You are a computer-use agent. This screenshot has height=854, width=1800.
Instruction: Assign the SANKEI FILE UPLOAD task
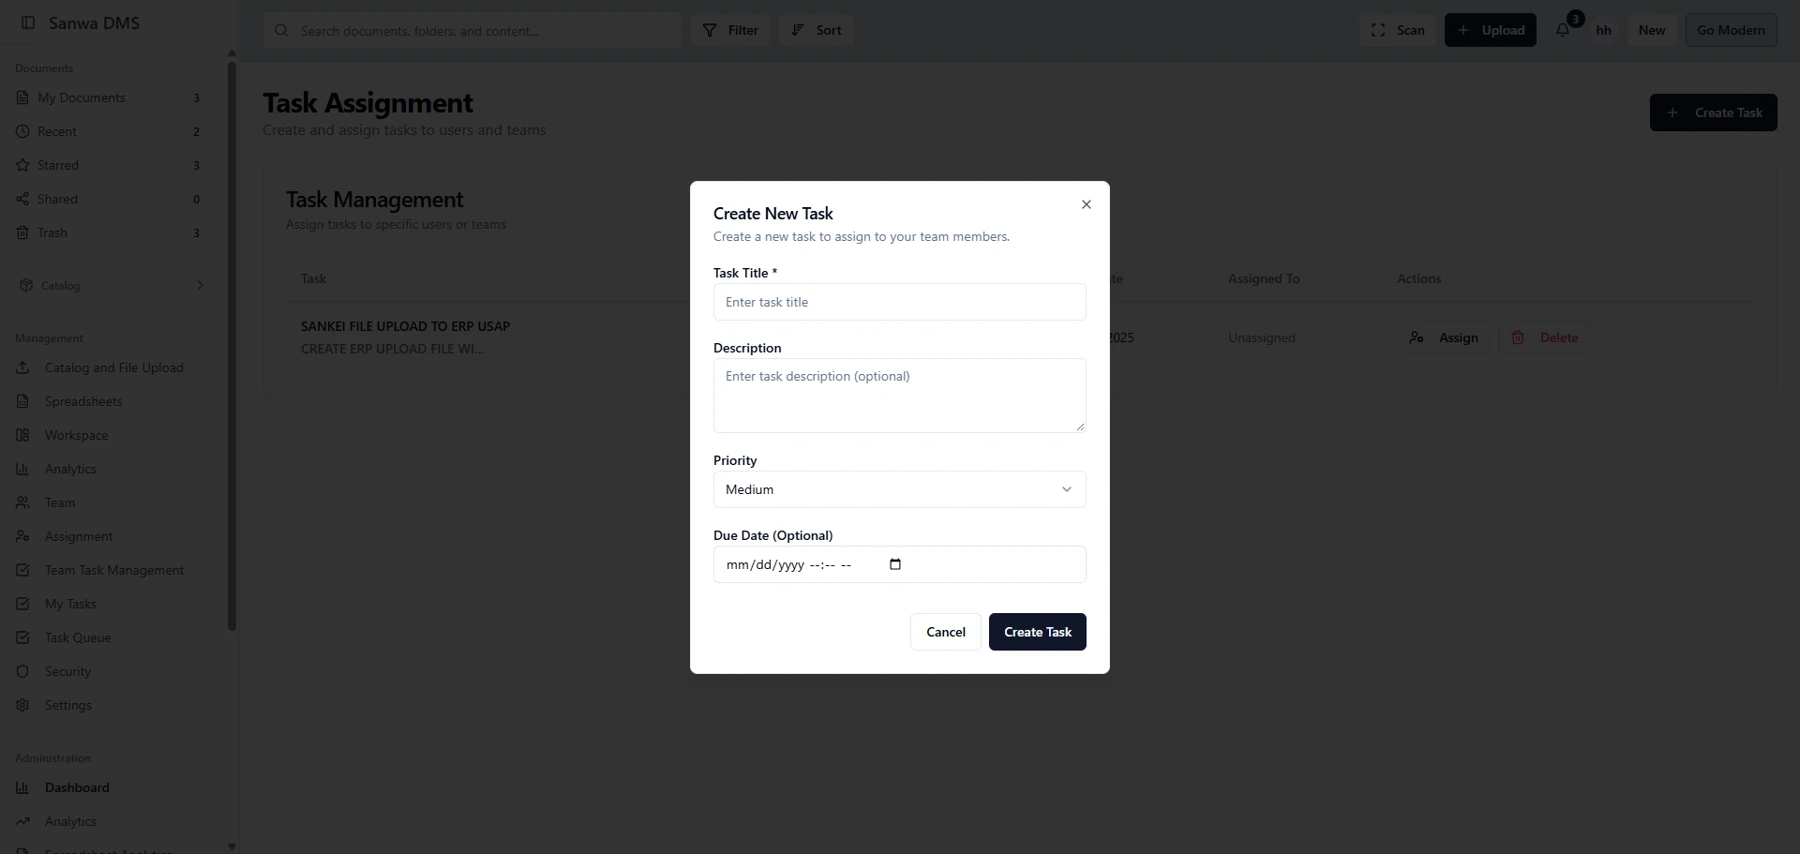pyautogui.click(x=1443, y=338)
